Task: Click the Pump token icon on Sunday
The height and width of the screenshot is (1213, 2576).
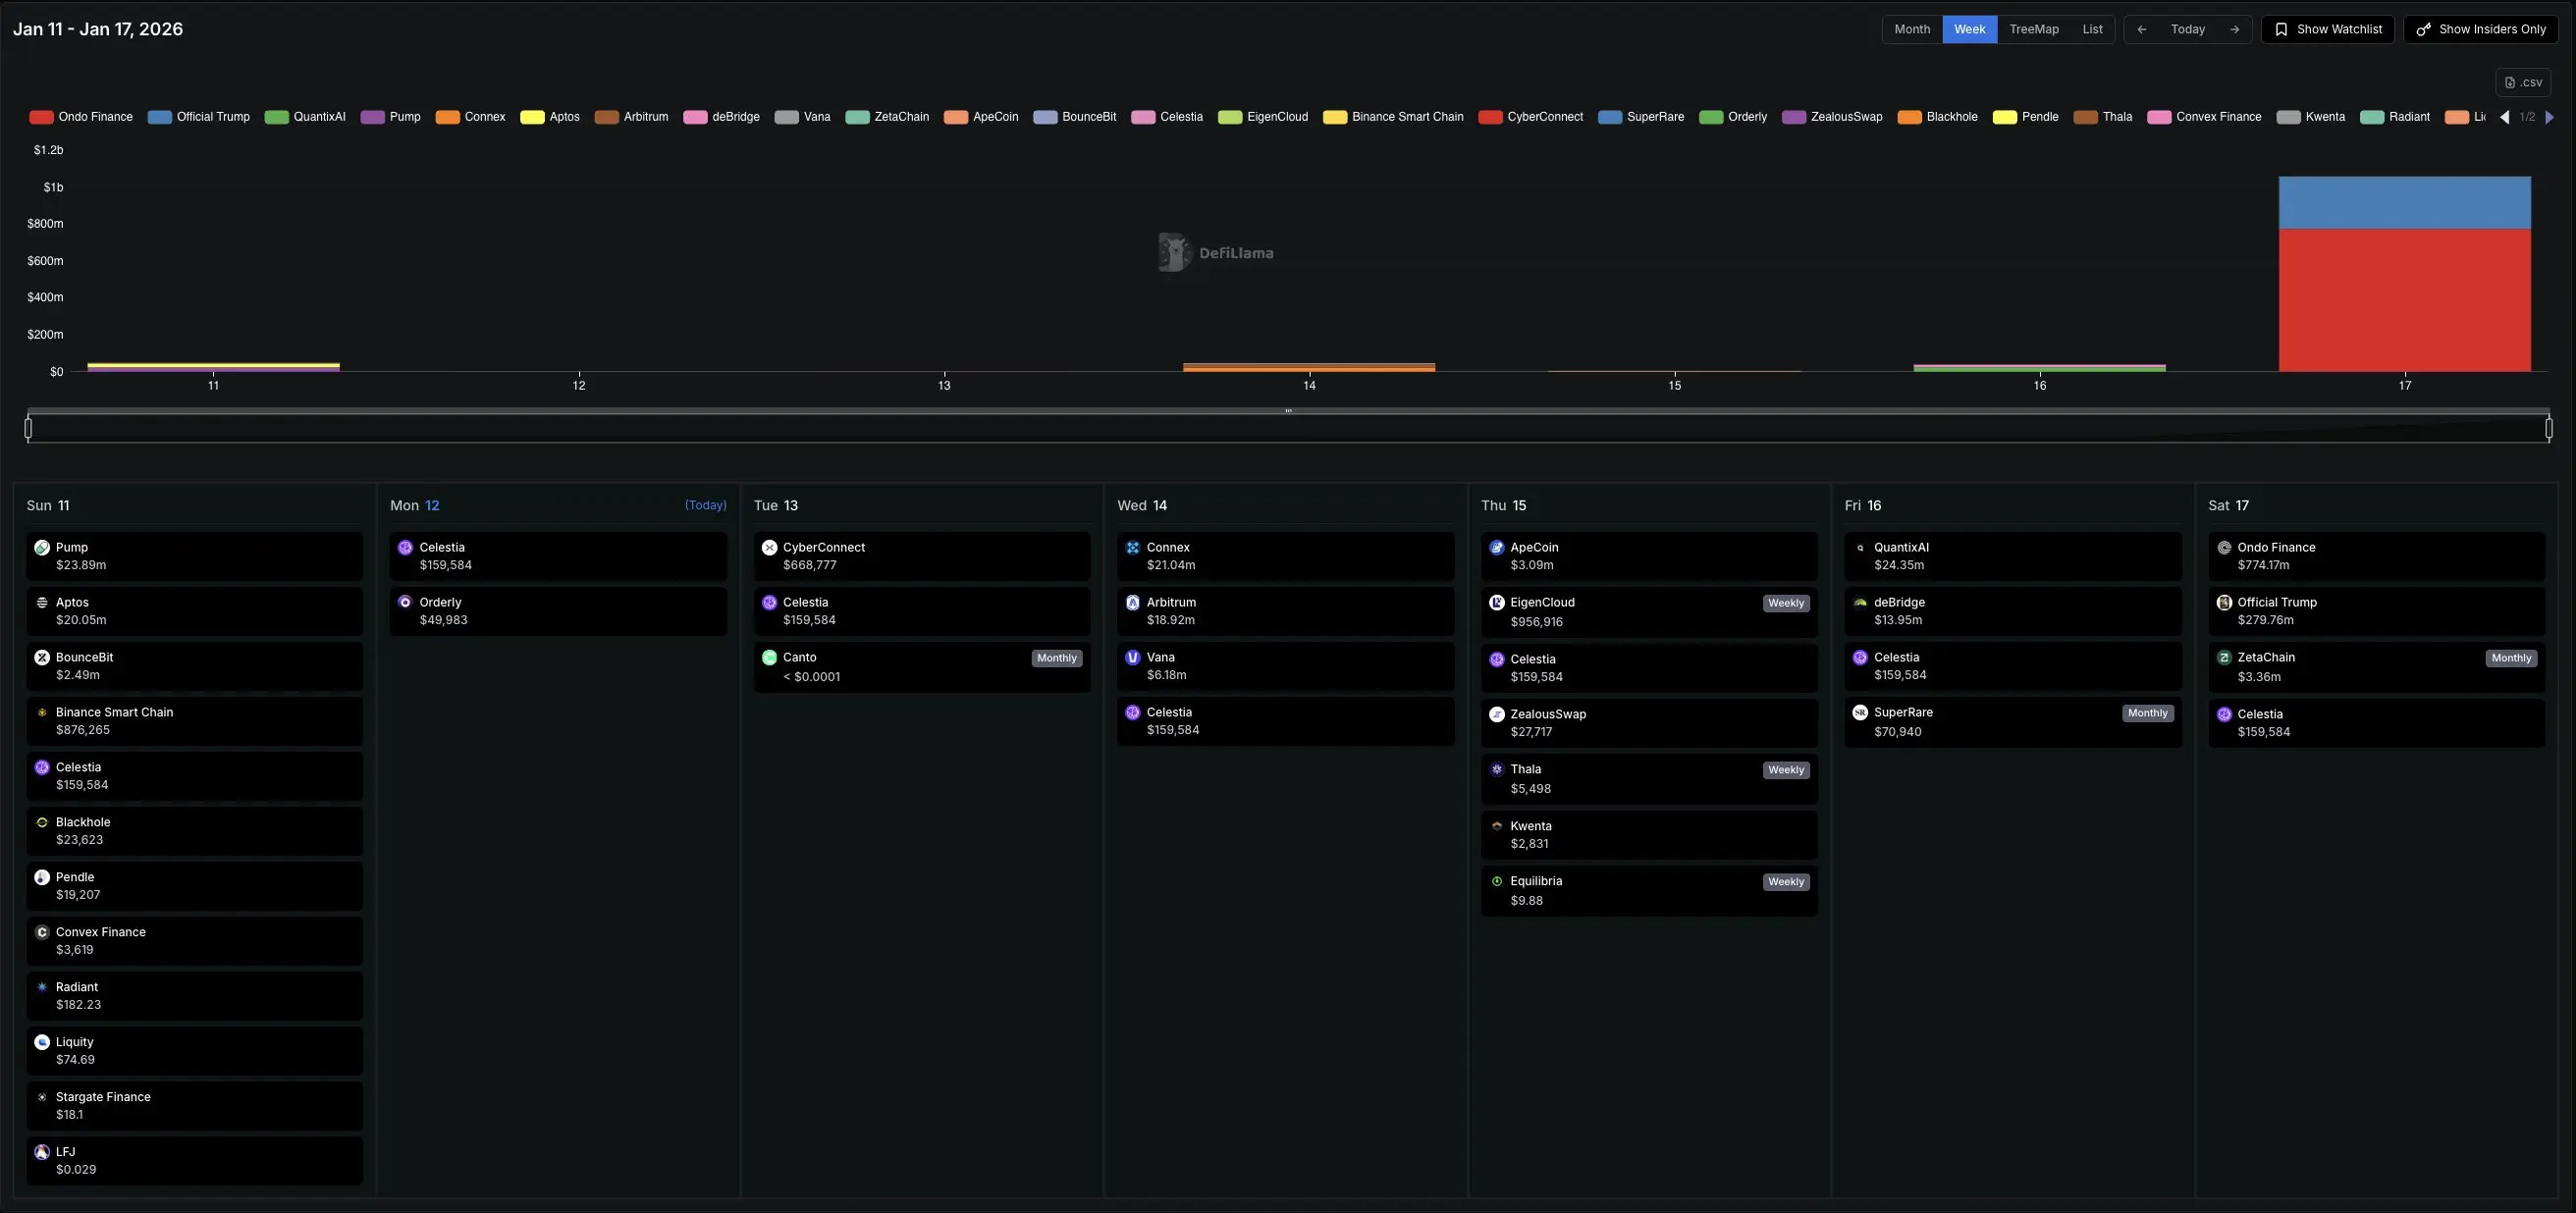Action: [42, 548]
